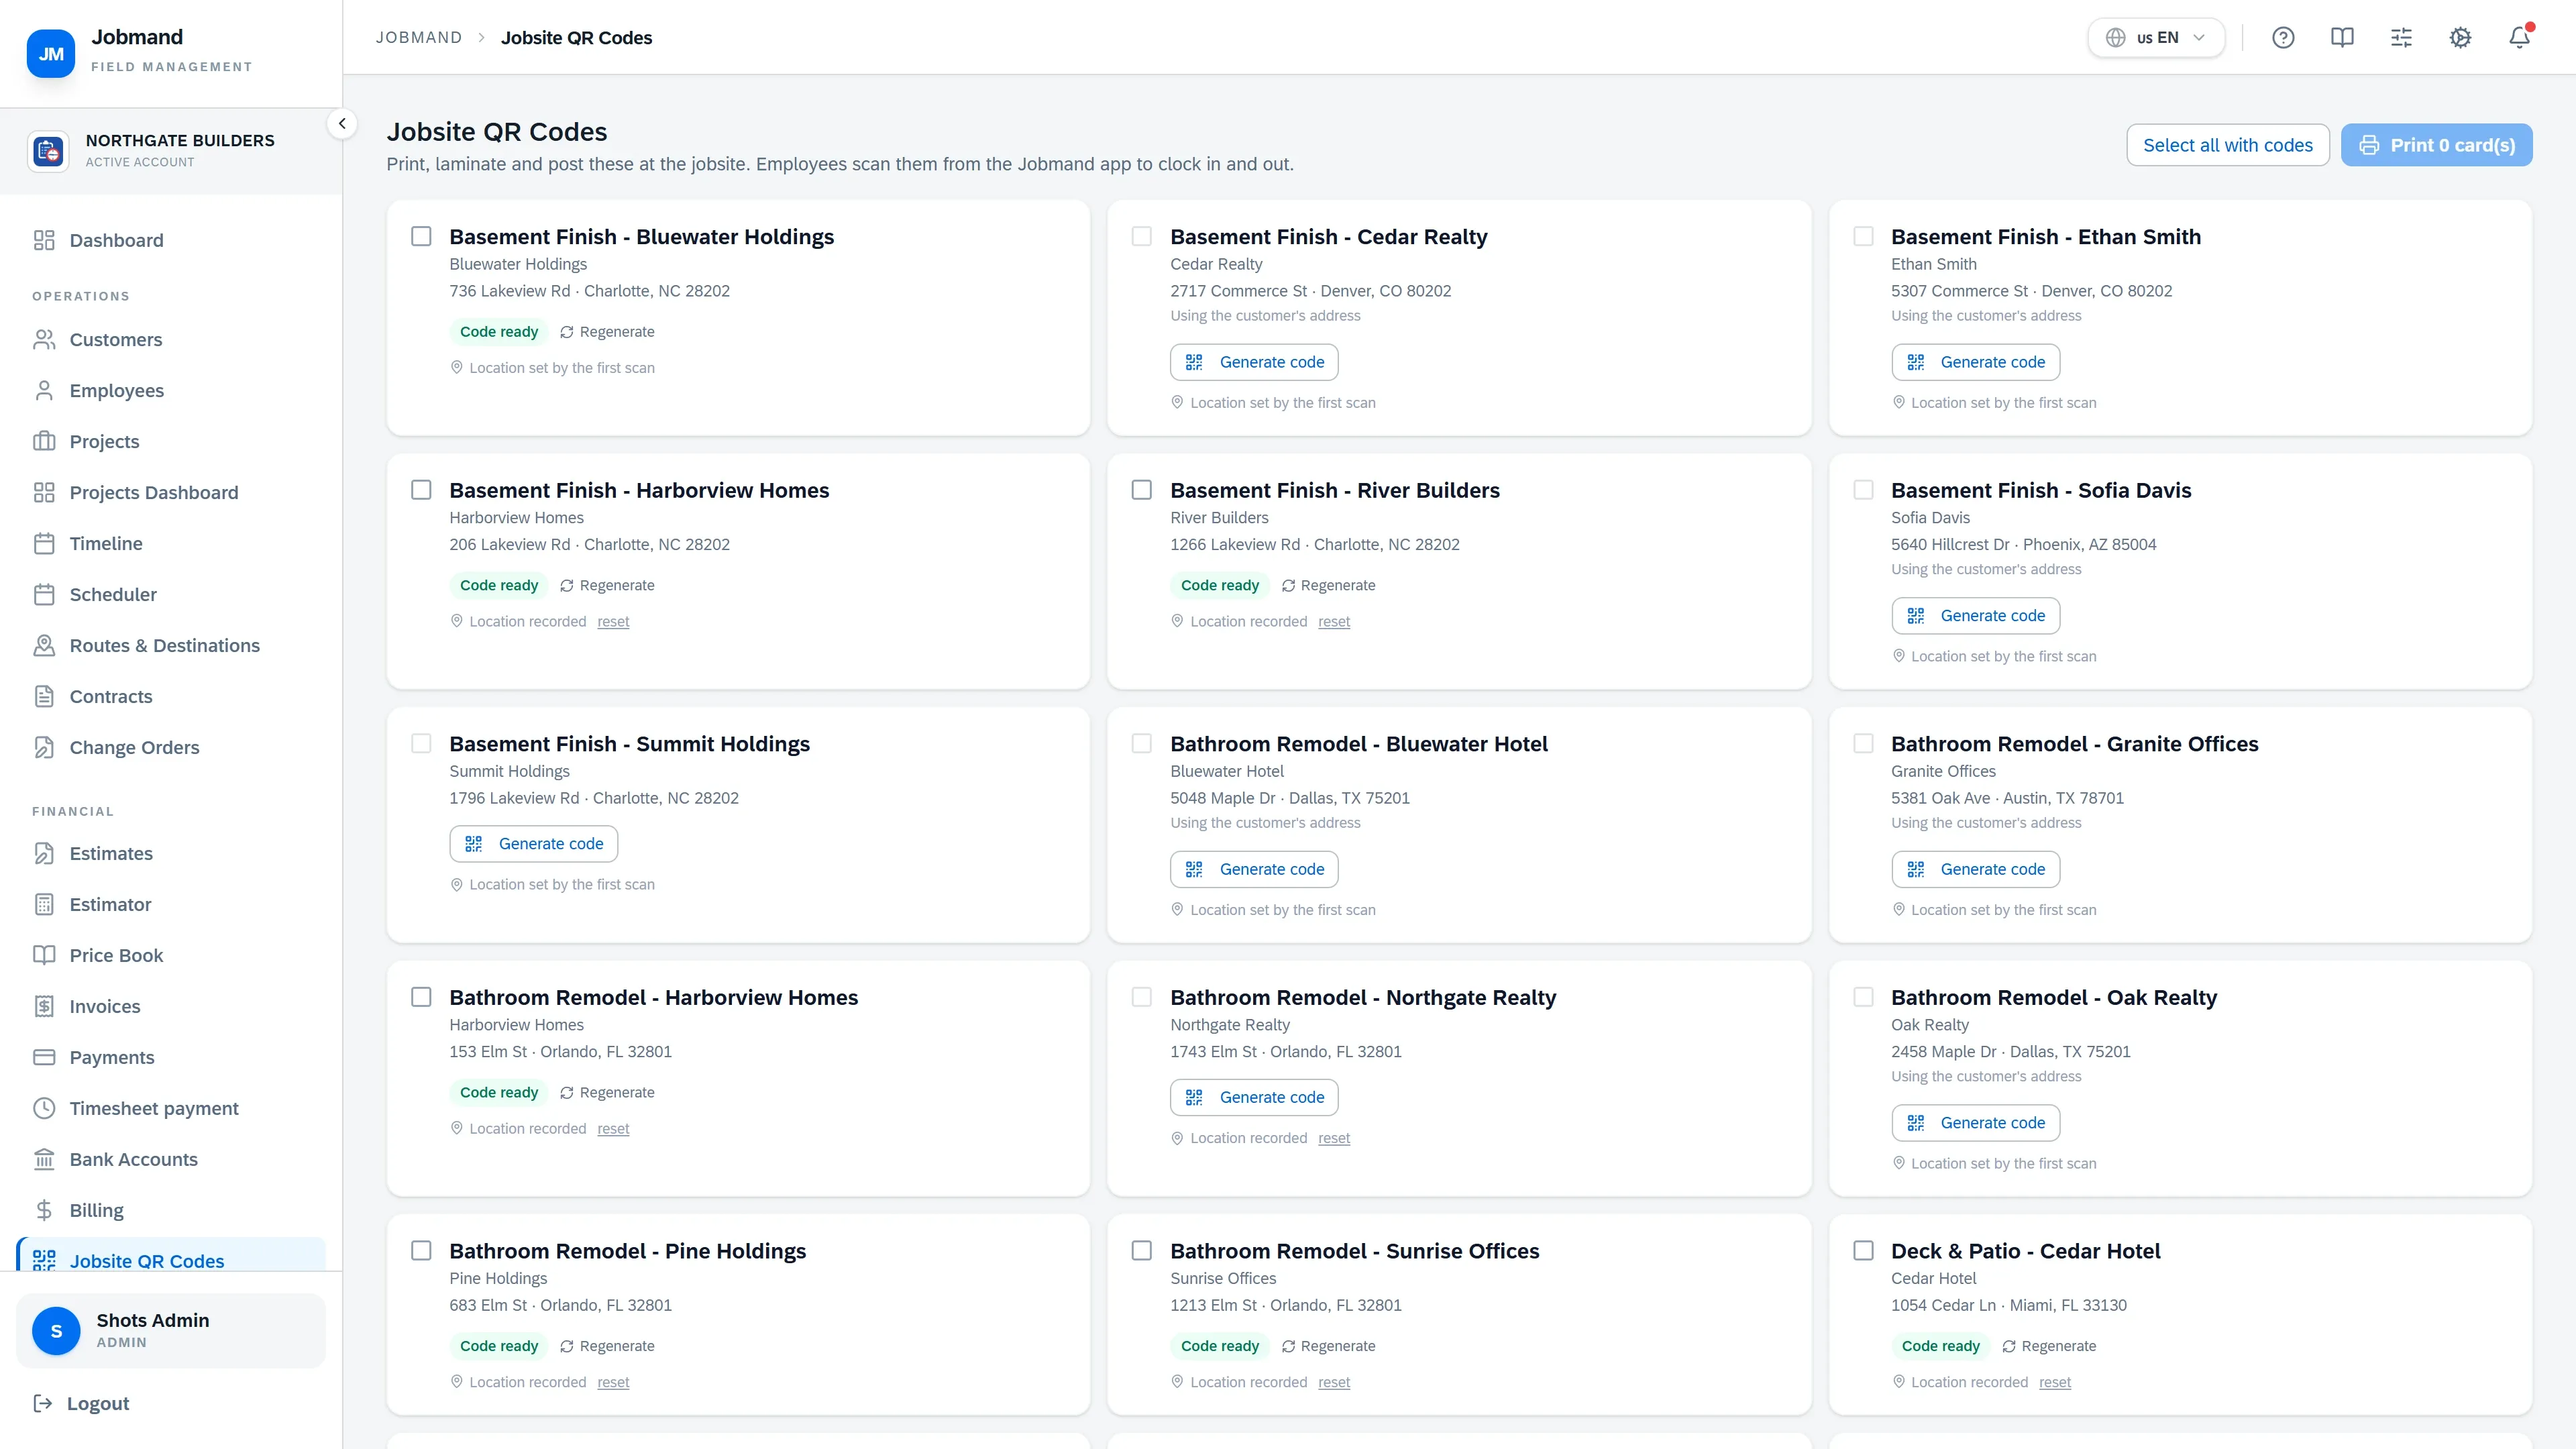Check Basement Finish - River Builders checkbox
The image size is (2576, 1449).
[x=1142, y=490]
